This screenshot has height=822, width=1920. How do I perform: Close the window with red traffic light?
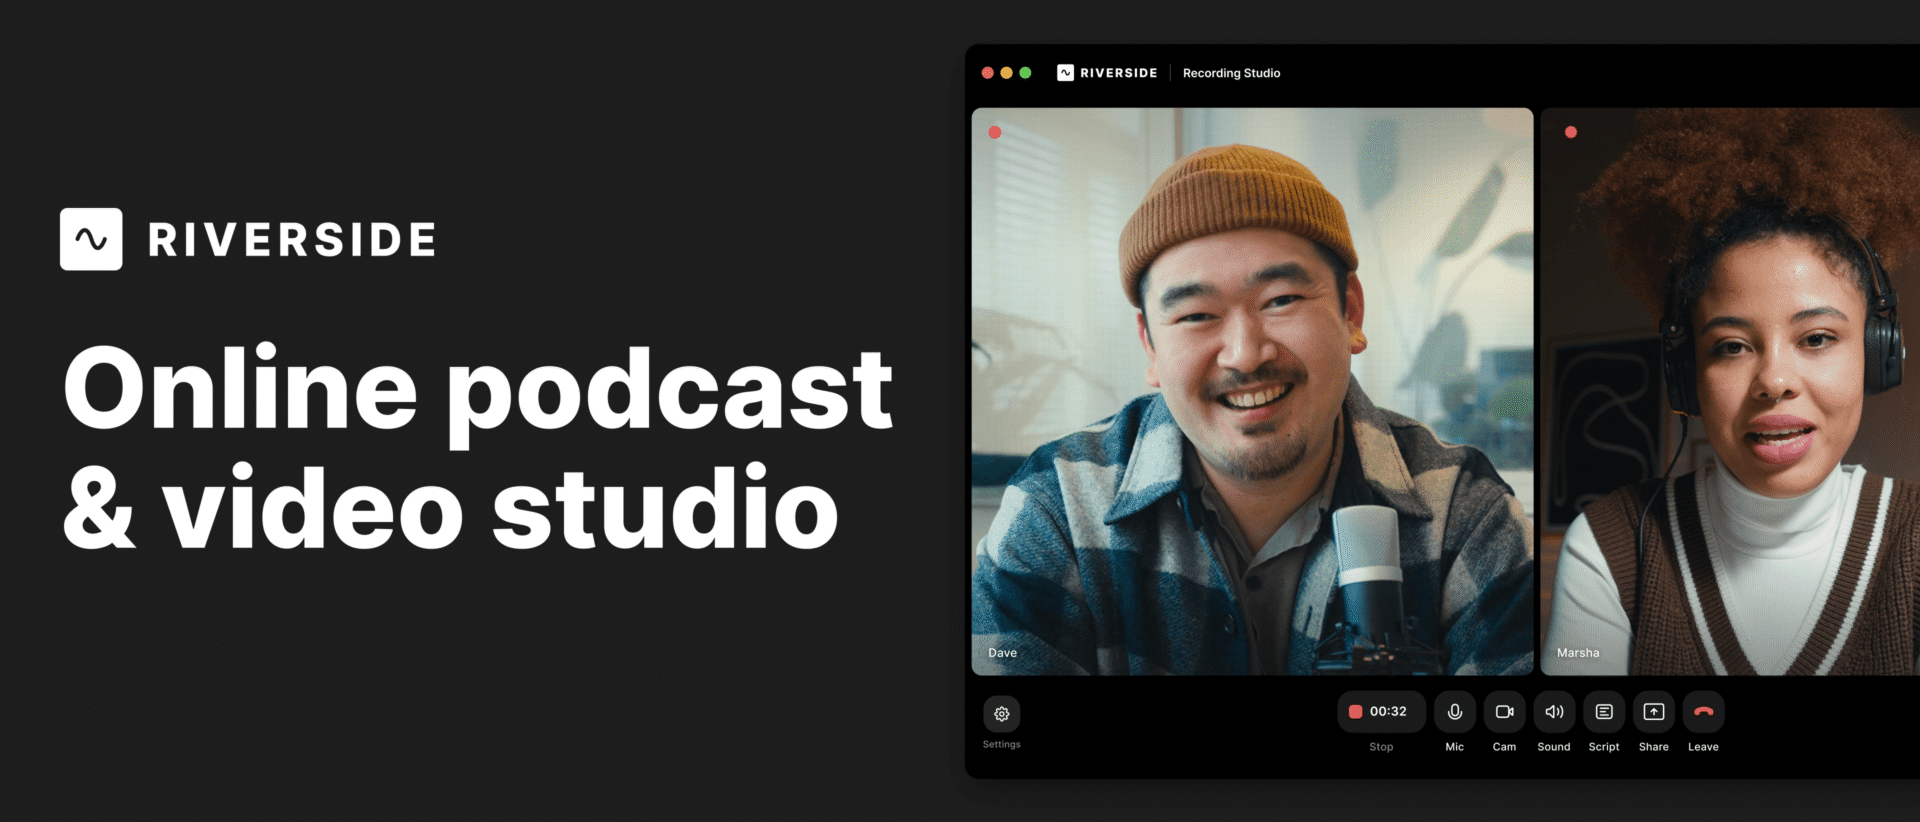[988, 73]
